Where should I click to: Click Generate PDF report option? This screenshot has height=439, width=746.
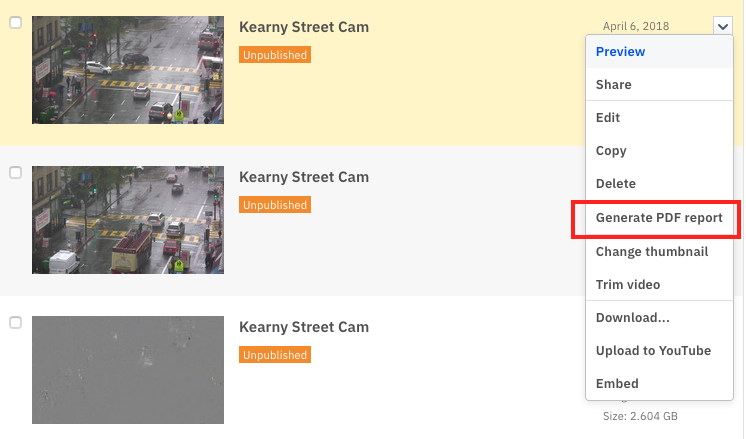tap(659, 218)
